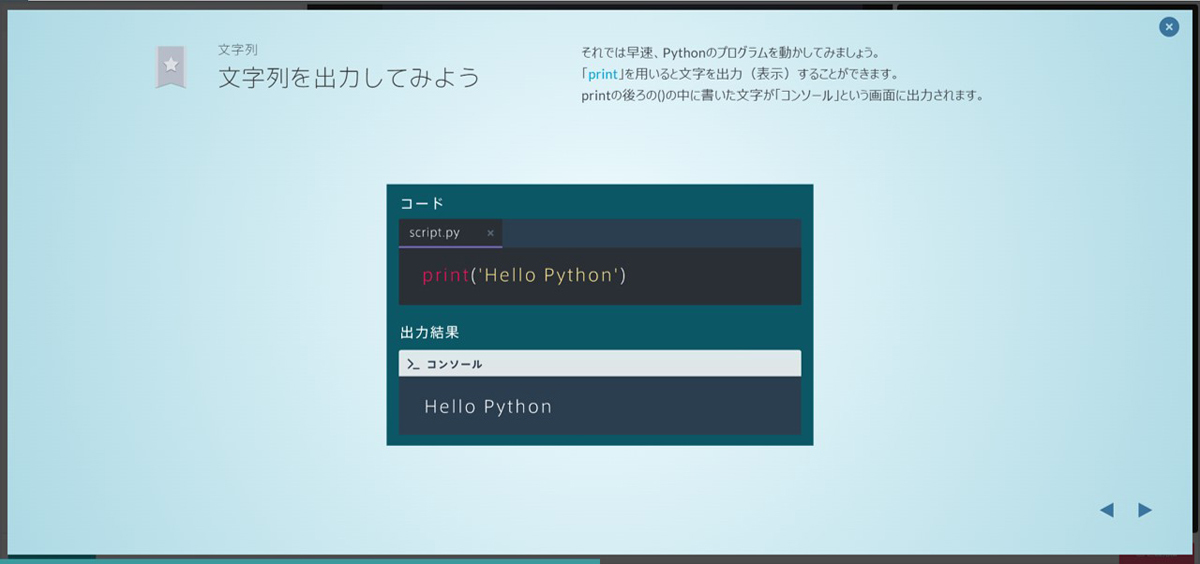
Task: Close the slide overlay with X button
Action: 1169,27
